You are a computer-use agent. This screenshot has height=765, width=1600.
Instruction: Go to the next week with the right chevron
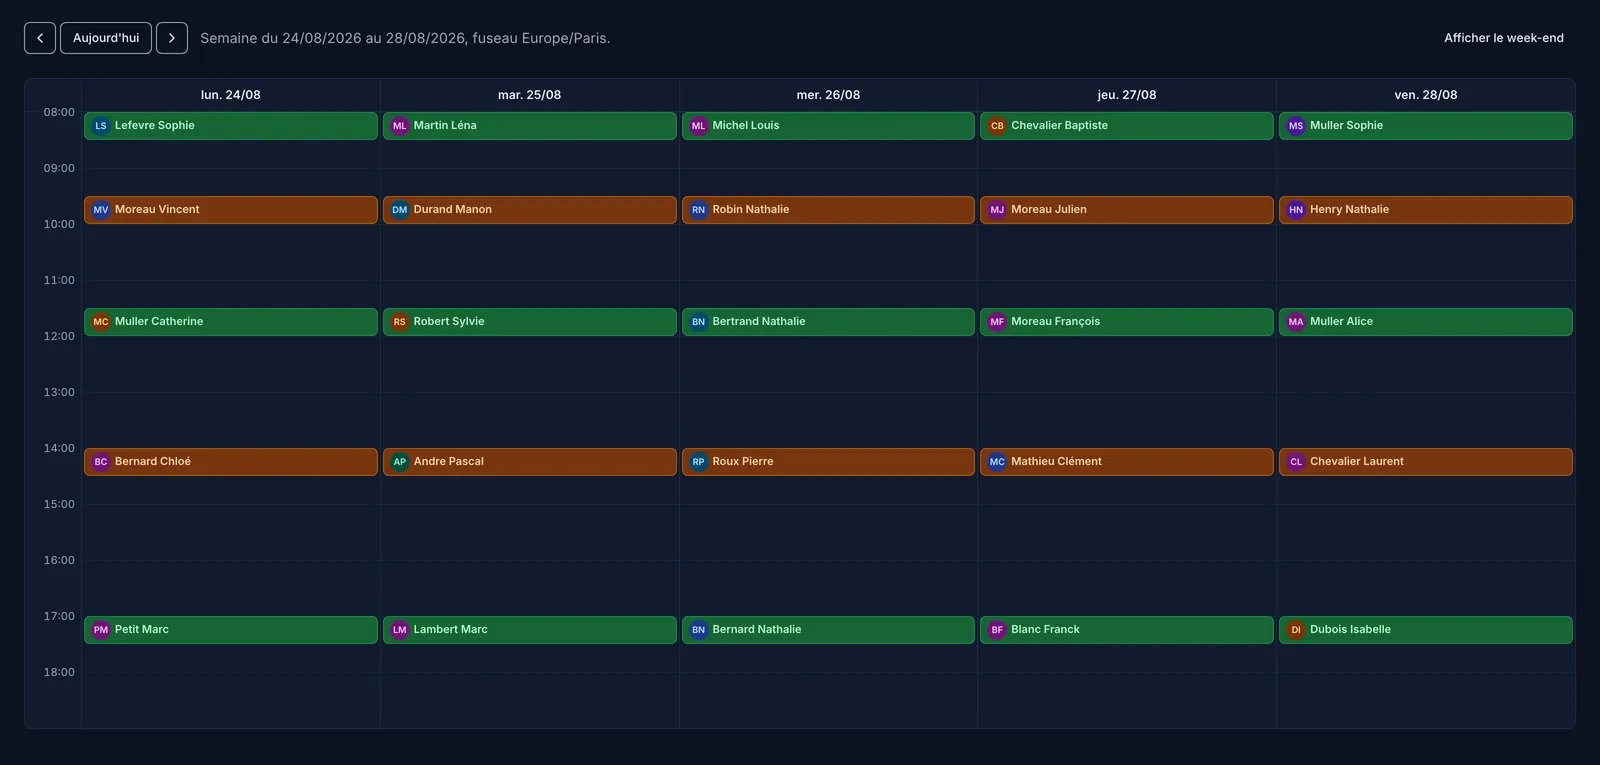(172, 38)
